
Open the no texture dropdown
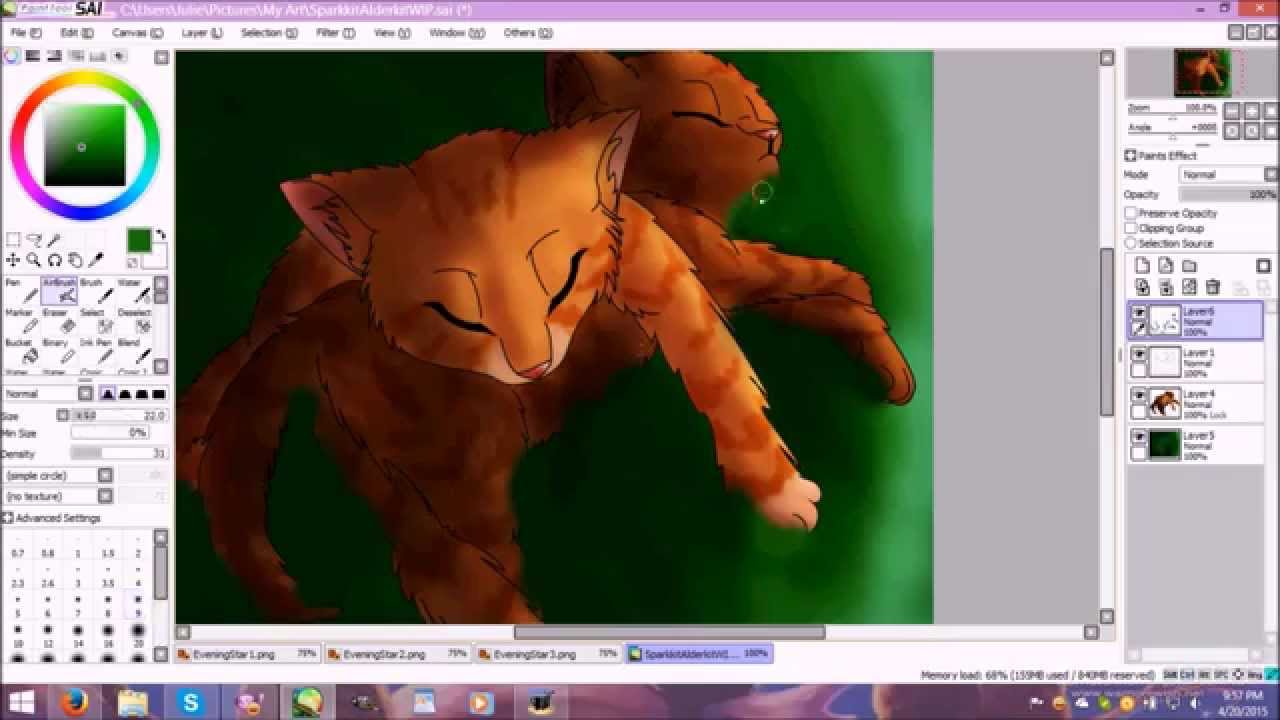click(58, 496)
